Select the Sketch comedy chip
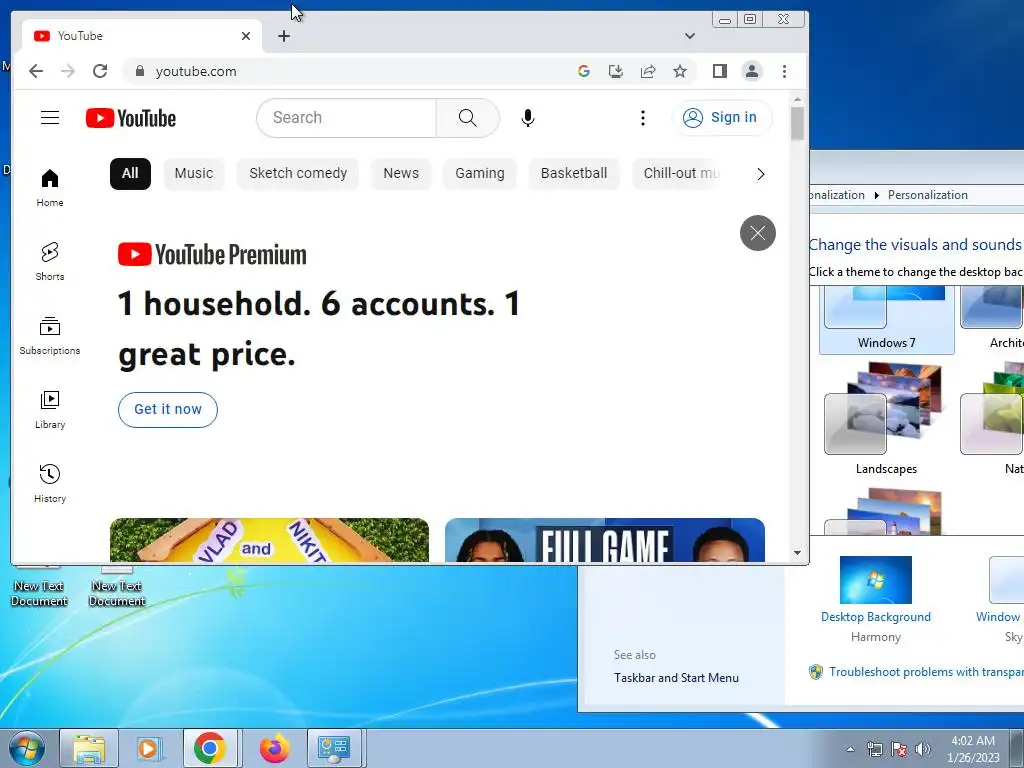This screenshot has height=768, width=1024. pos(298,174)
